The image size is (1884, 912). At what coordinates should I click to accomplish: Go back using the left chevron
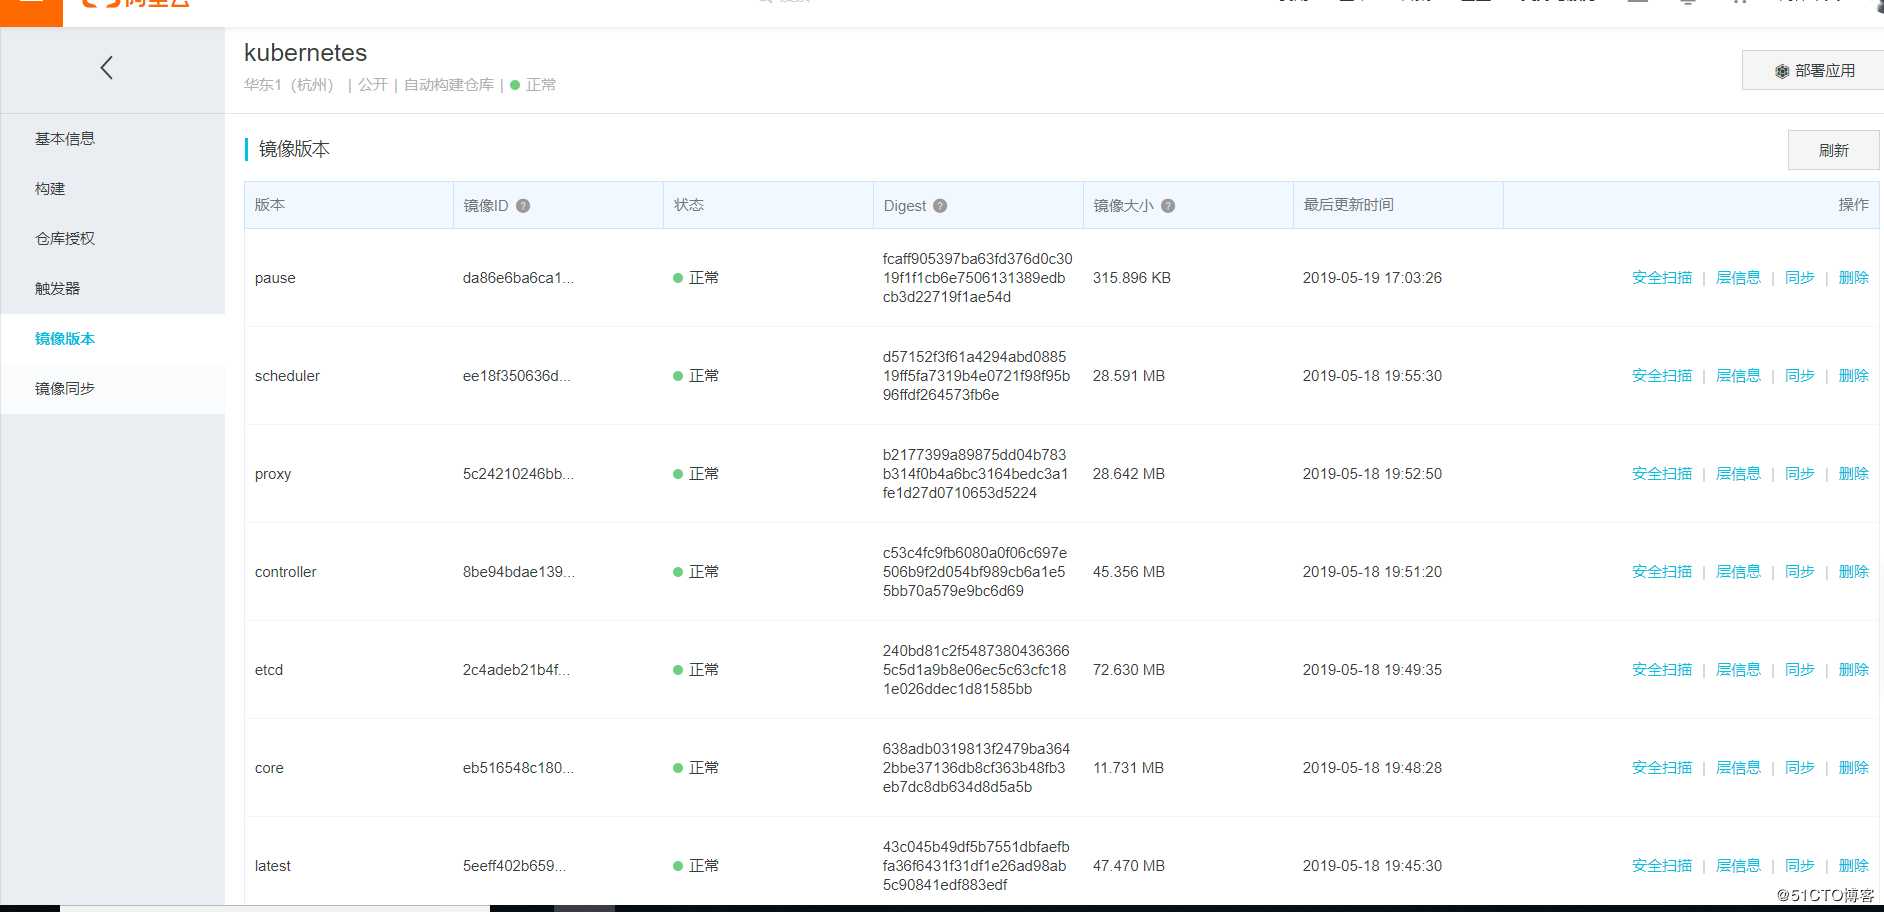(x=107, y=68)
